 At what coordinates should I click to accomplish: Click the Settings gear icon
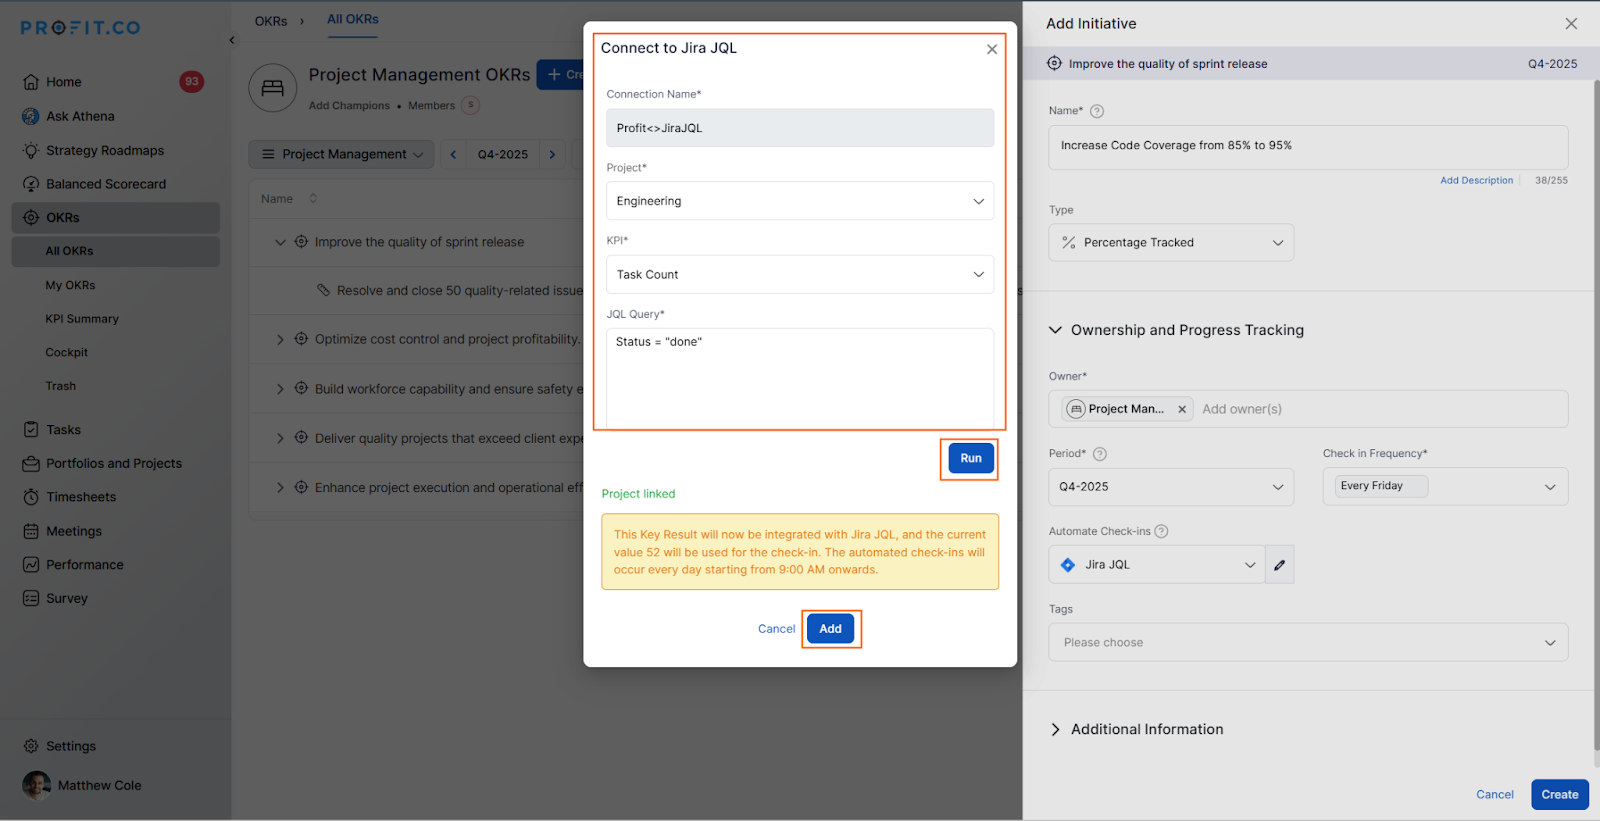31,746
